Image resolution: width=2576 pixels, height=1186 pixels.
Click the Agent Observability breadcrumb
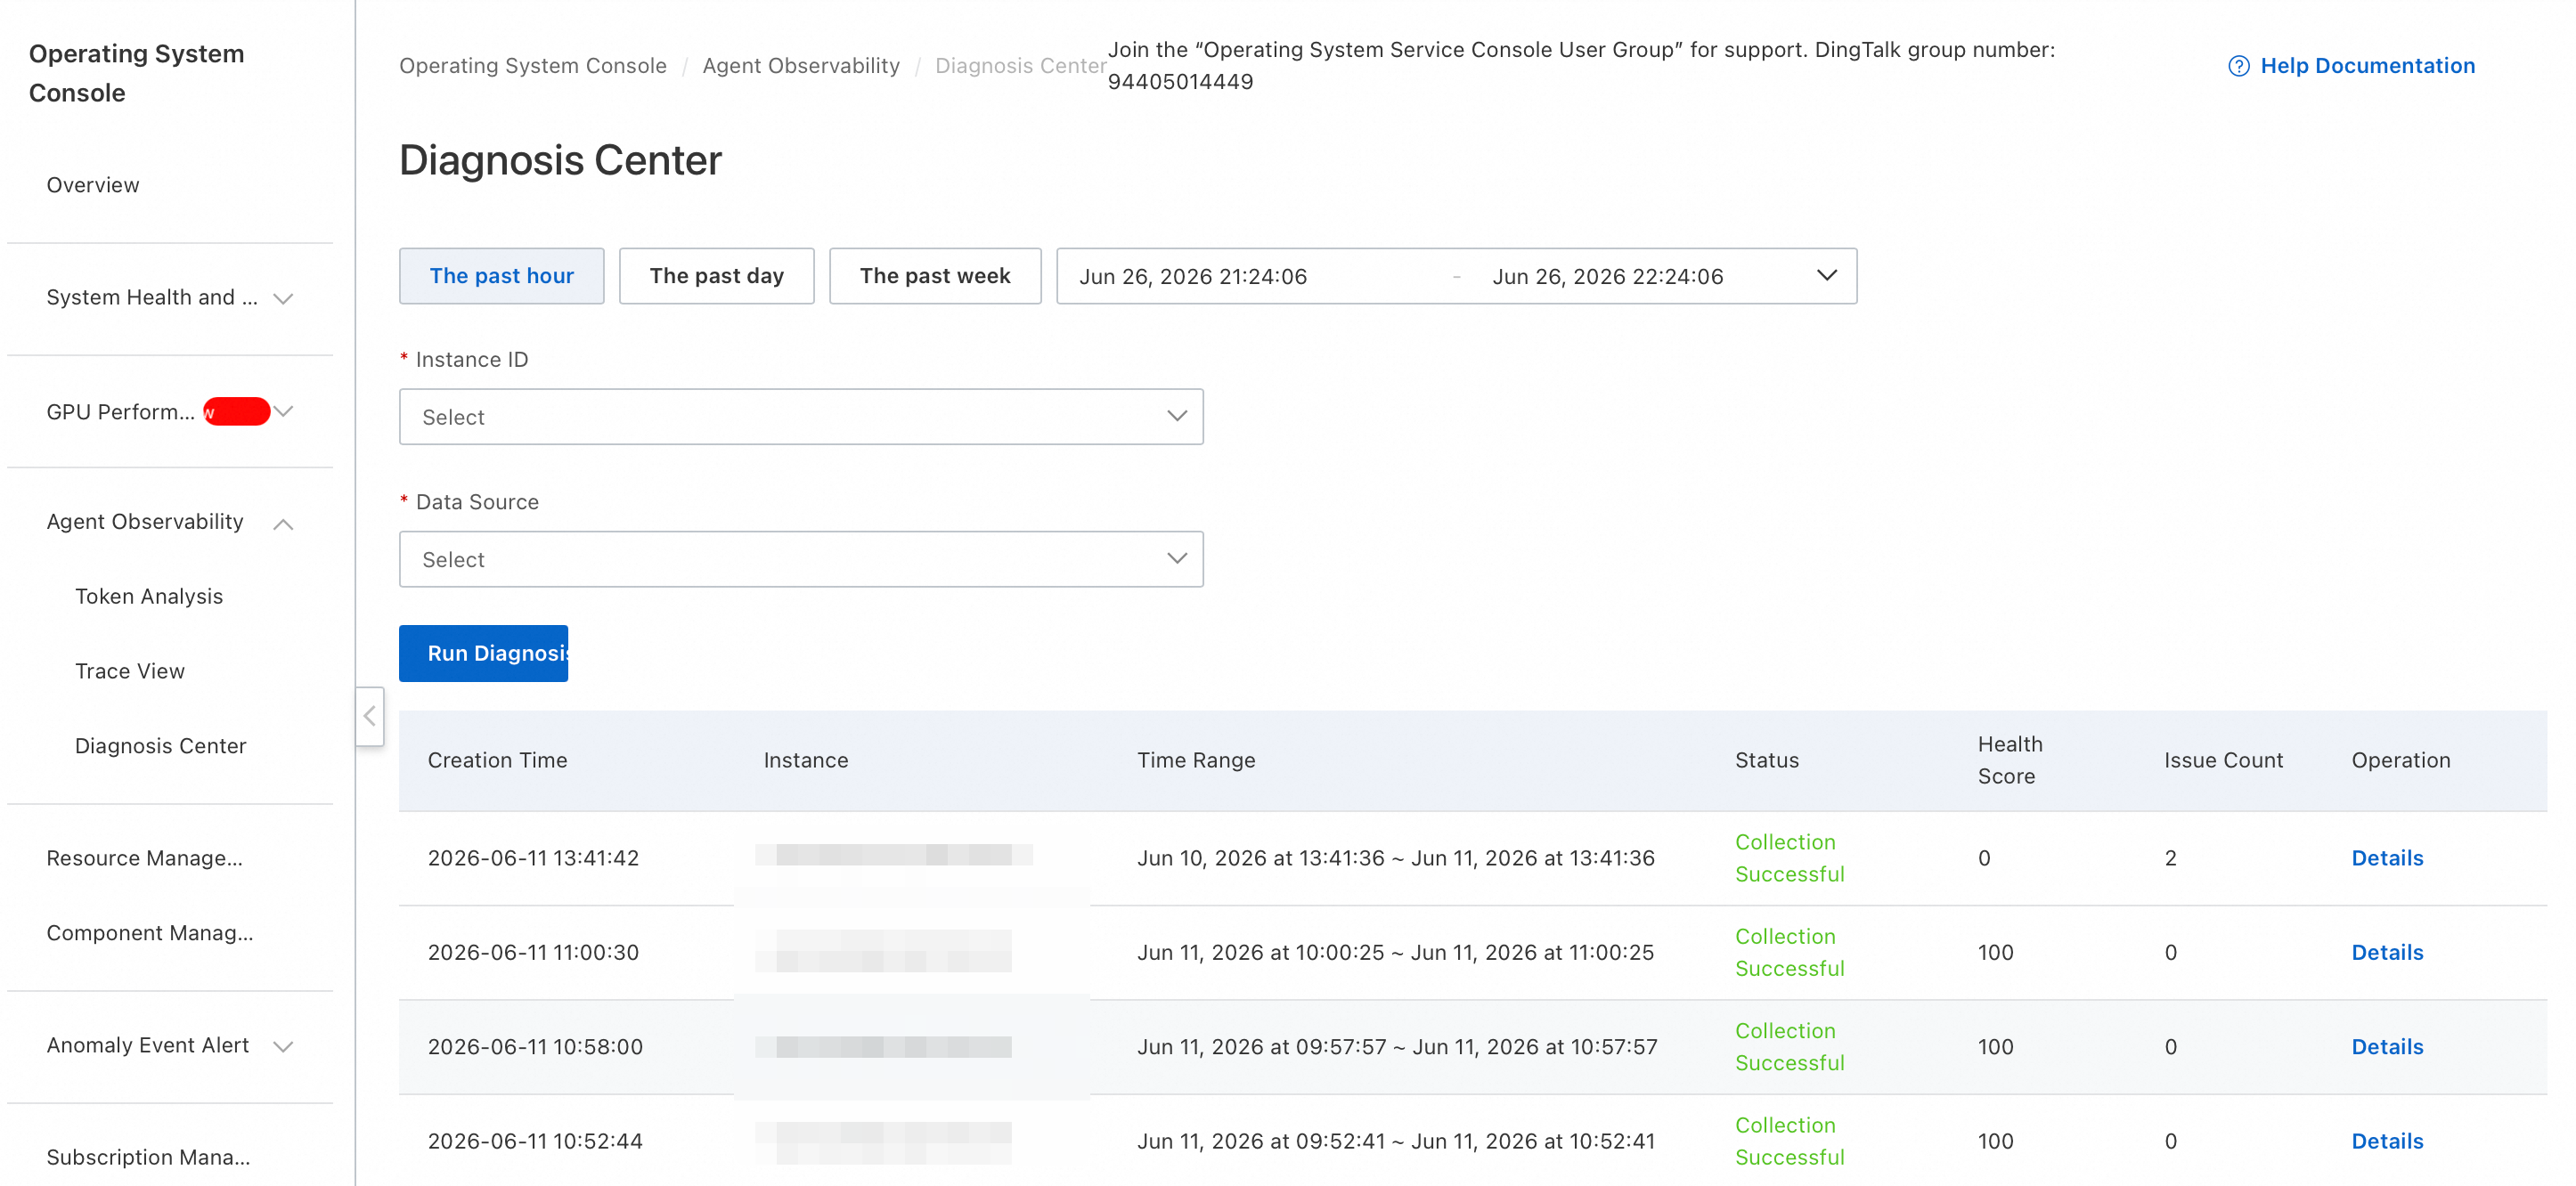[800, 66]
